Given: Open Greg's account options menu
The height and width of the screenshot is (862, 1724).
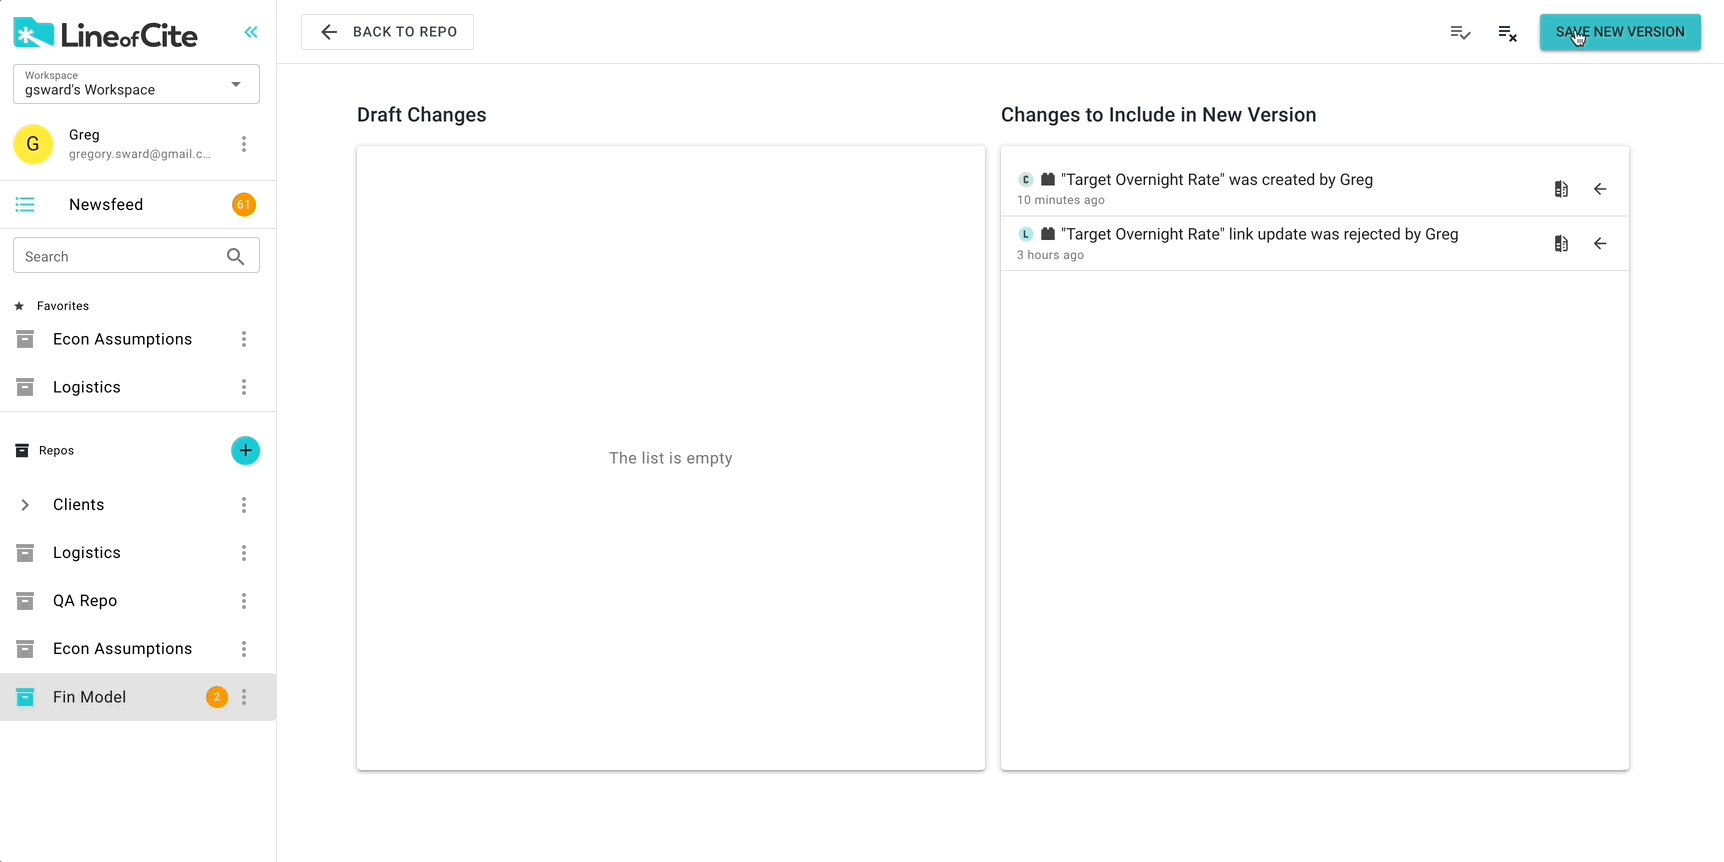Looking at the screenshot, I should pos(244,144).
